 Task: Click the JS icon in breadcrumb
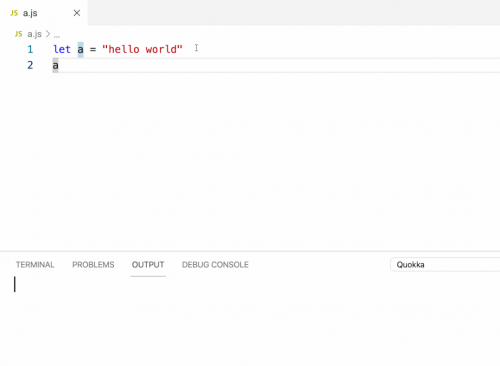pyautogui.click(x=19, y=34)
